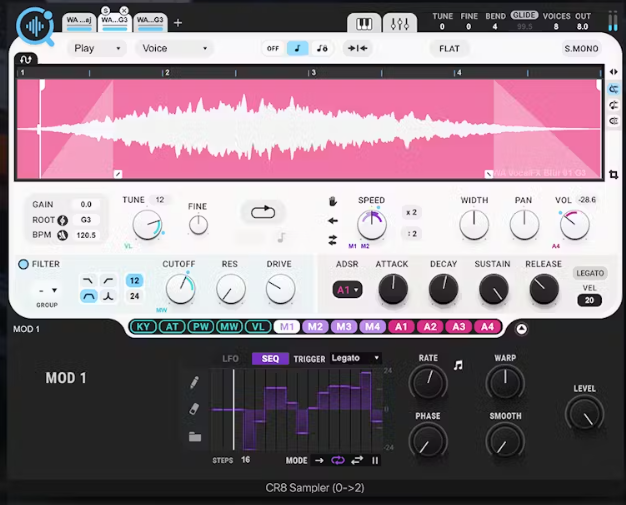Solo the active sample tab with S
This screenshot has height=505, width=626.
(106, 10)
